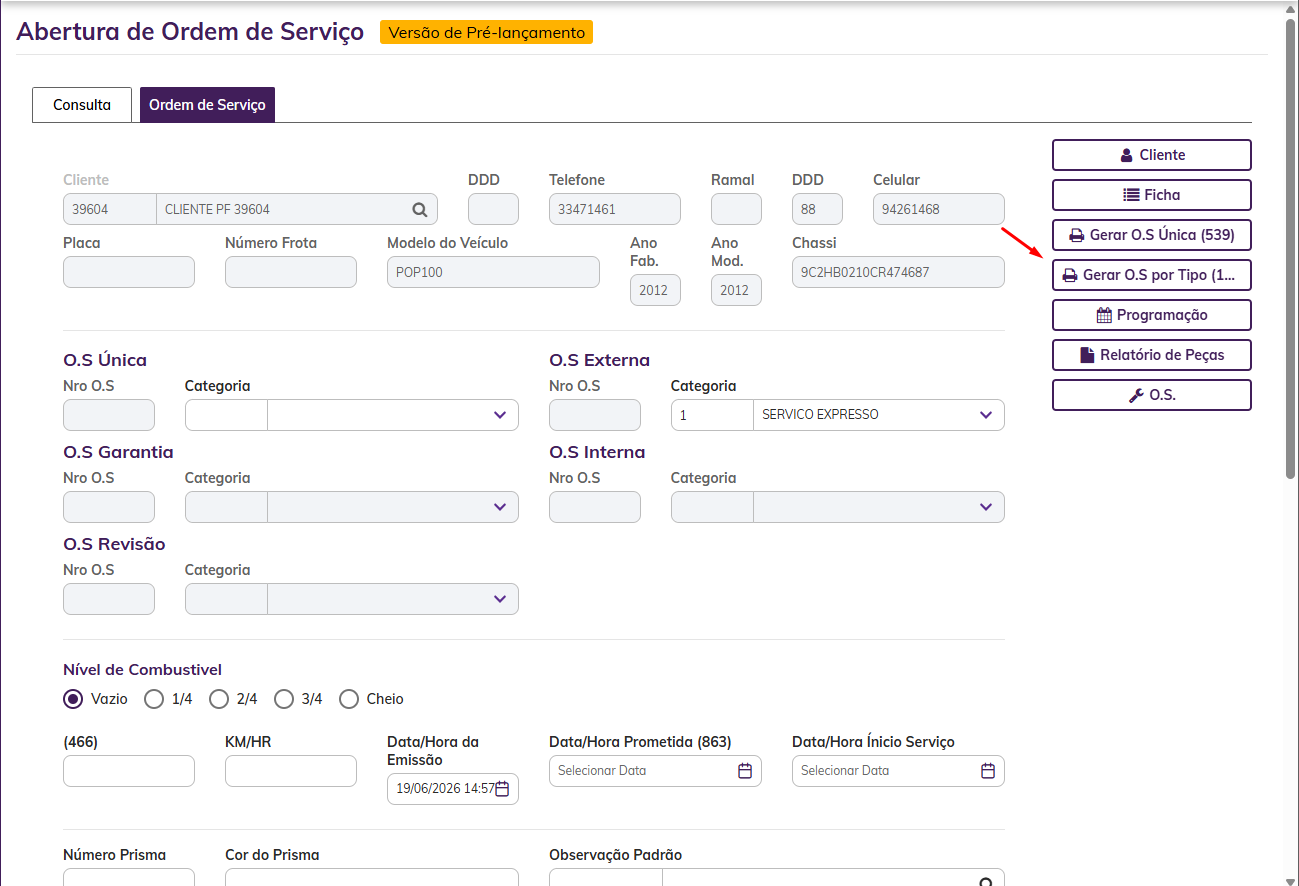1299x886 pixels.
Task: Click the Celular field 94261468
Action: (939, 209)
